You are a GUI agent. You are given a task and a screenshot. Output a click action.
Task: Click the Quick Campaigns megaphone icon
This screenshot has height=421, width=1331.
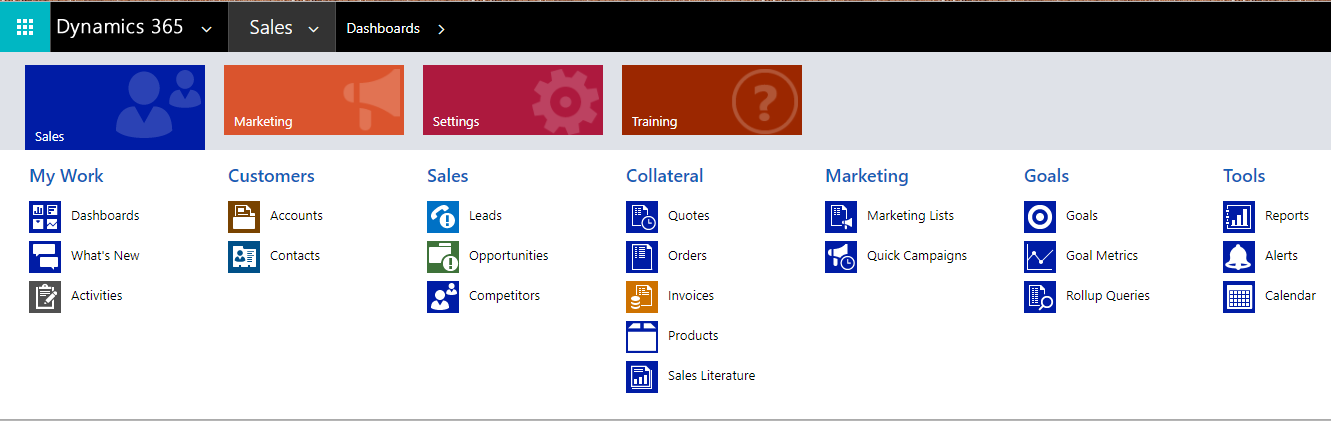click(841, 256)
